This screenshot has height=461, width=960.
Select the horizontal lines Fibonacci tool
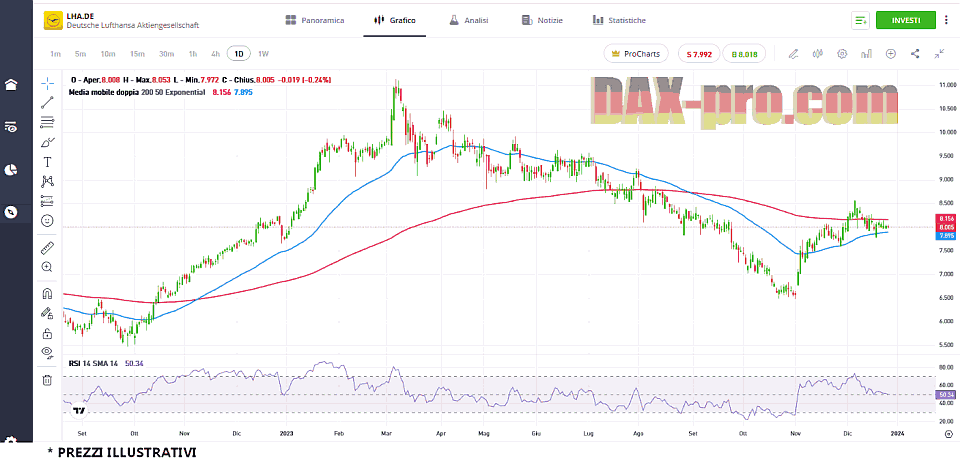[47, 122]
